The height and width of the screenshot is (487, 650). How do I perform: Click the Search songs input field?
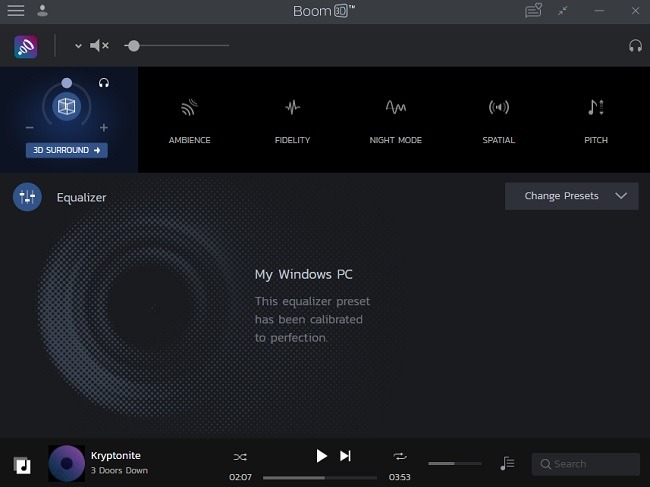pyautogui.click(x=586, y=464)
